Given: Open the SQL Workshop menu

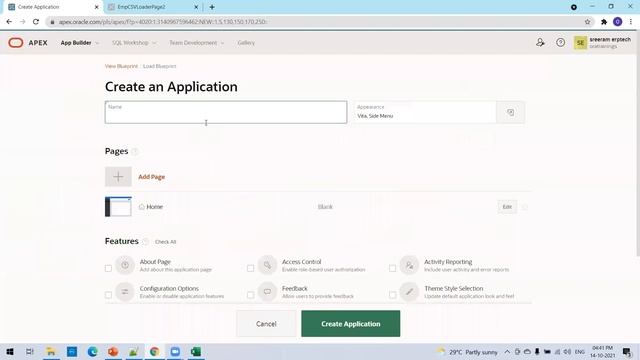Looking at the screenshot, I should click(130, 42).
